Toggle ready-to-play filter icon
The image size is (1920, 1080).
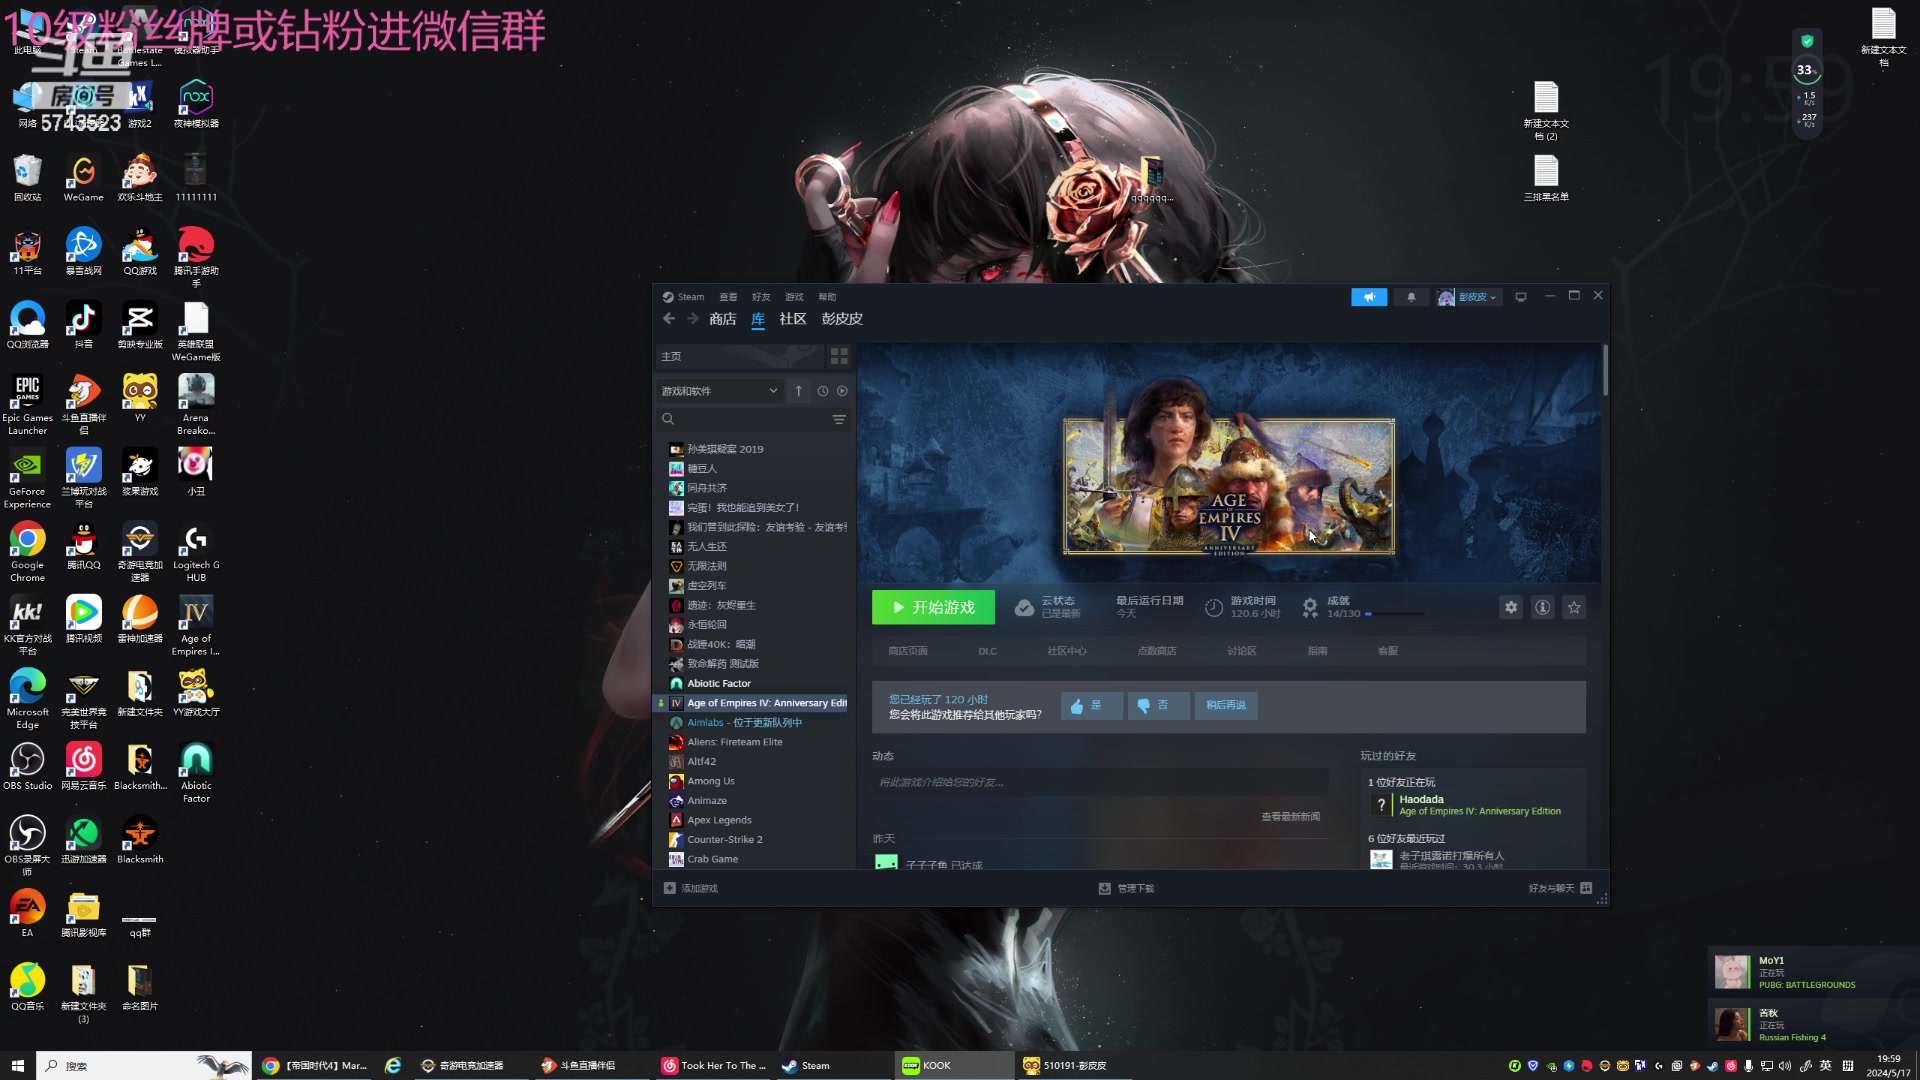[842, 391]
